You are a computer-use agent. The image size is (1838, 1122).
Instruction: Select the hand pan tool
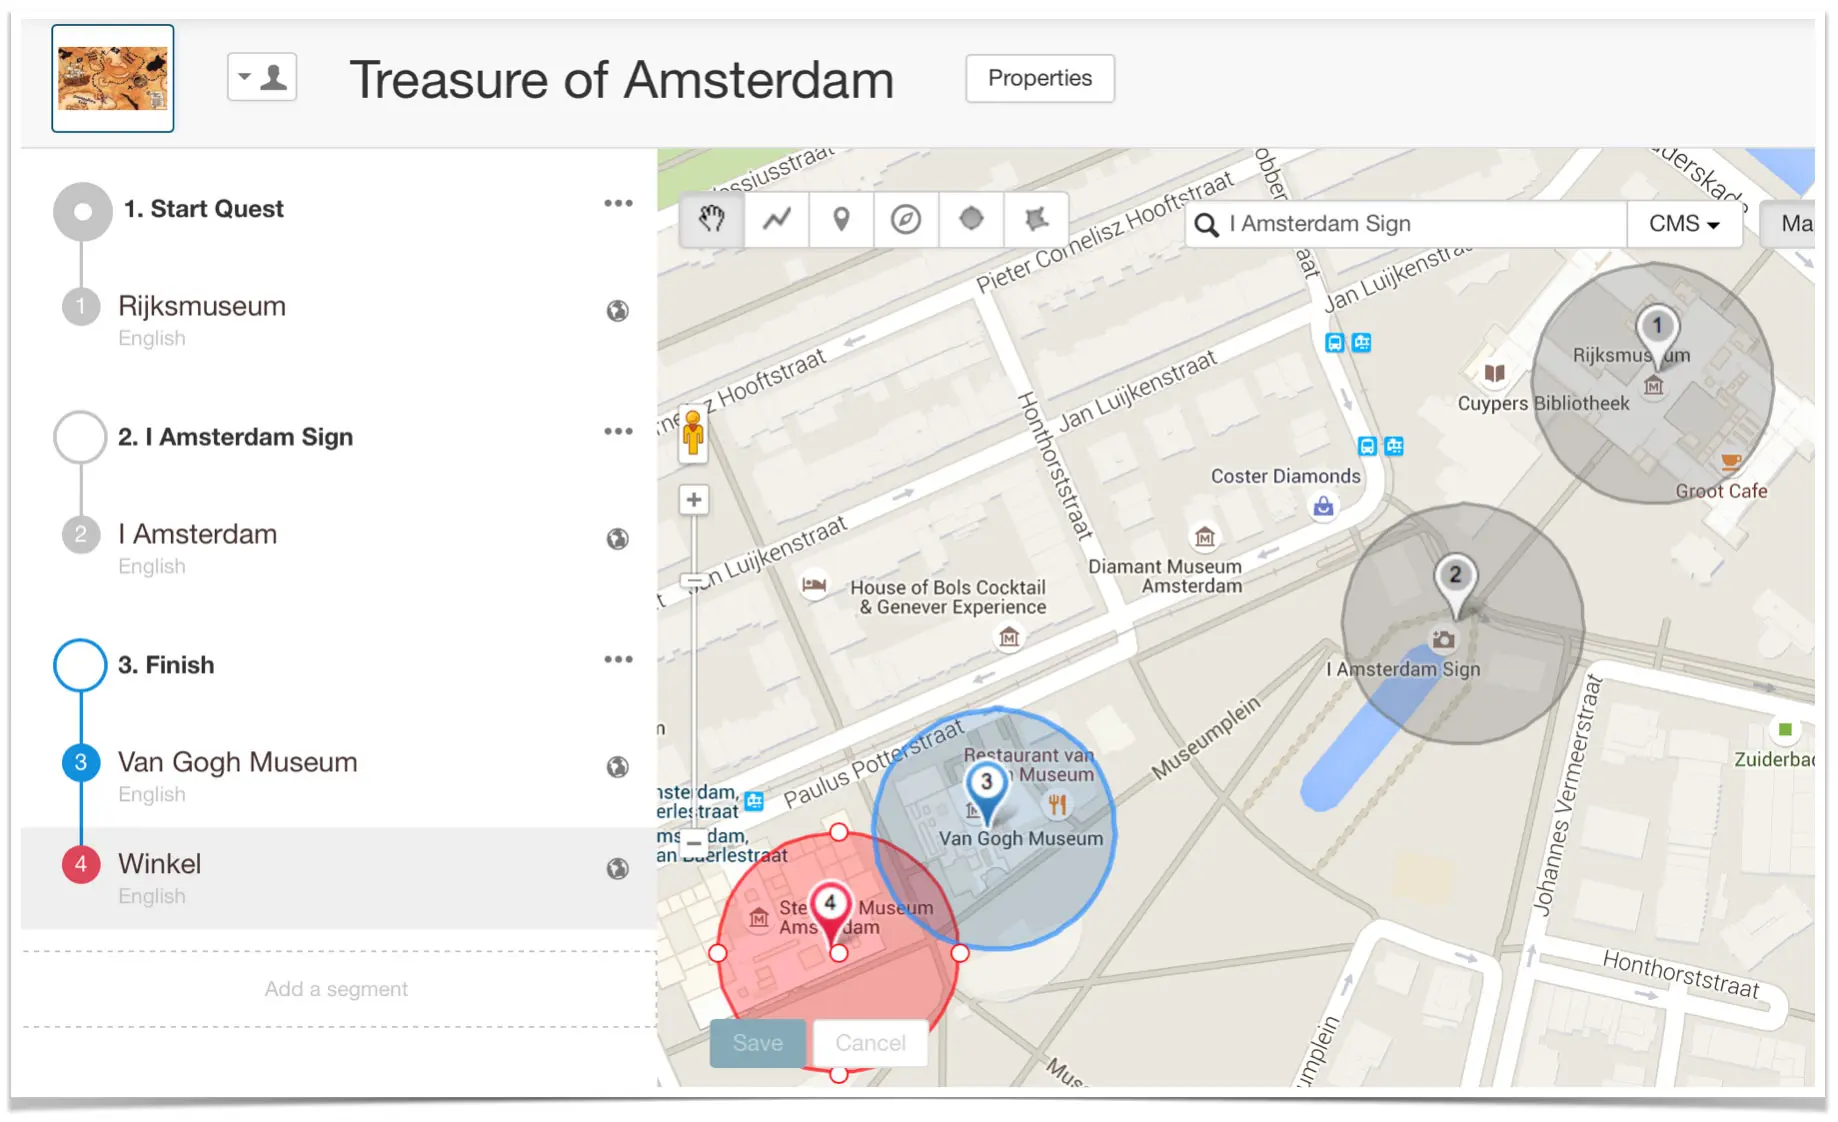click(x=712, y=219)
